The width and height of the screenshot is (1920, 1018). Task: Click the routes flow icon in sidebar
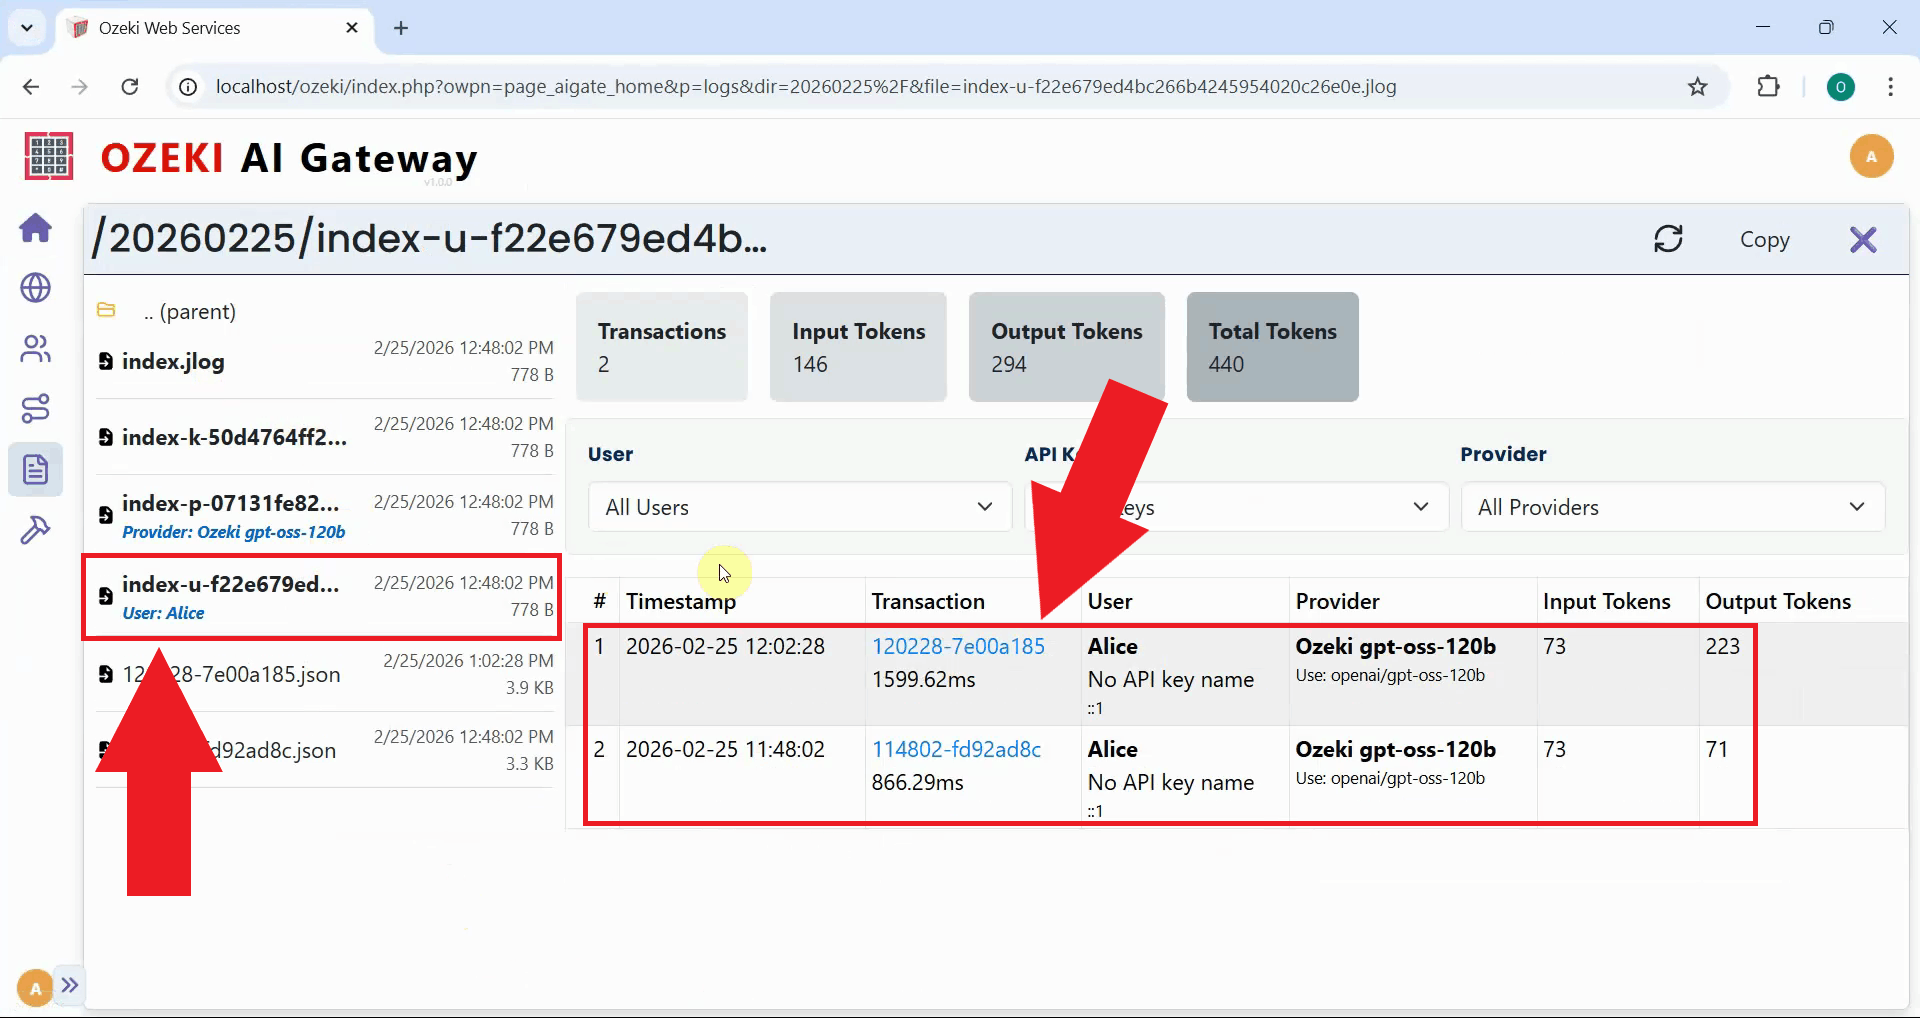35,408
